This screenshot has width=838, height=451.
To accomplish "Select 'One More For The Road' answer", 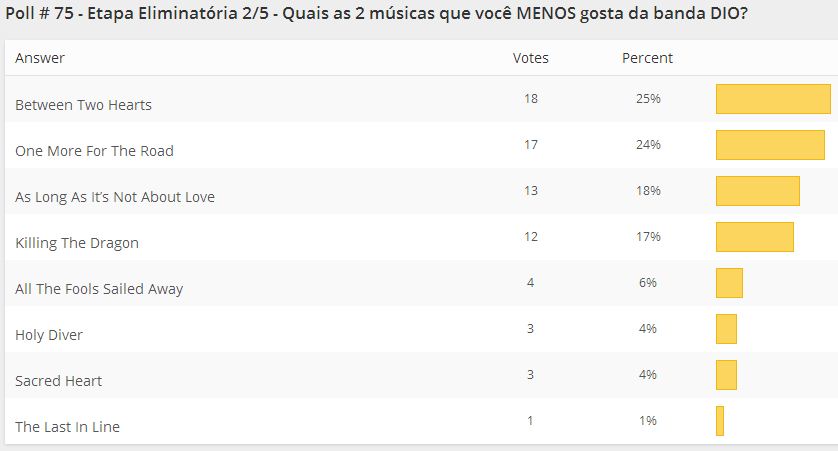I will pyautogui.click(x=94, y=151).
